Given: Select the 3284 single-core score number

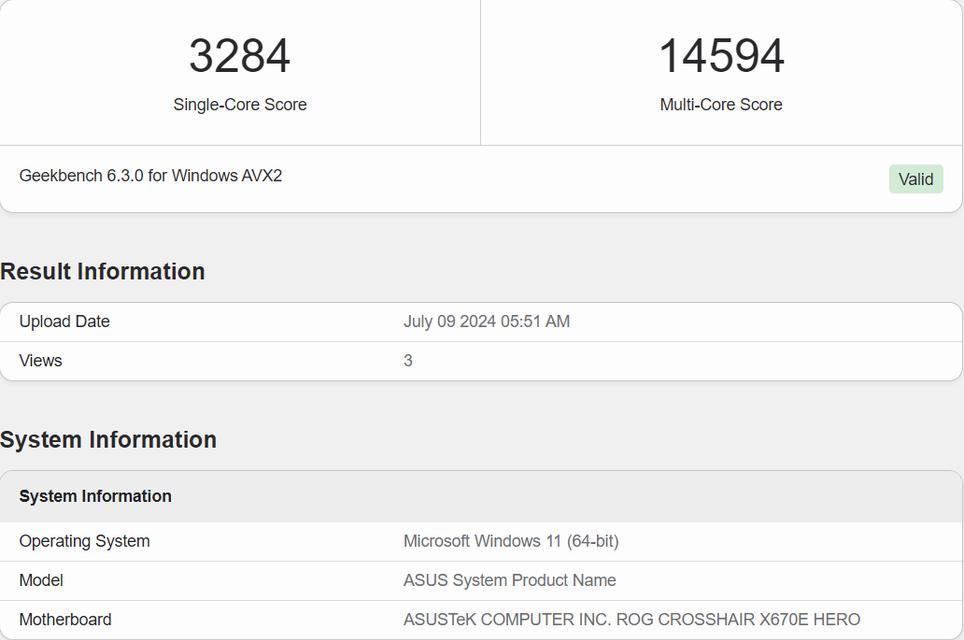Looking at the screenshot, I should coord(239,56).
